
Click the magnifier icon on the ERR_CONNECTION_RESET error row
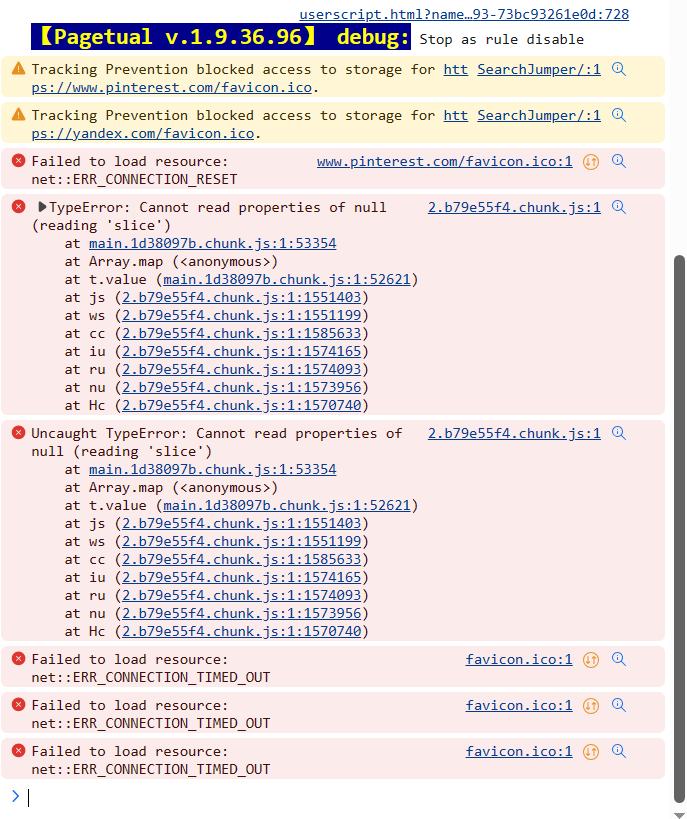tap(619, 161)
